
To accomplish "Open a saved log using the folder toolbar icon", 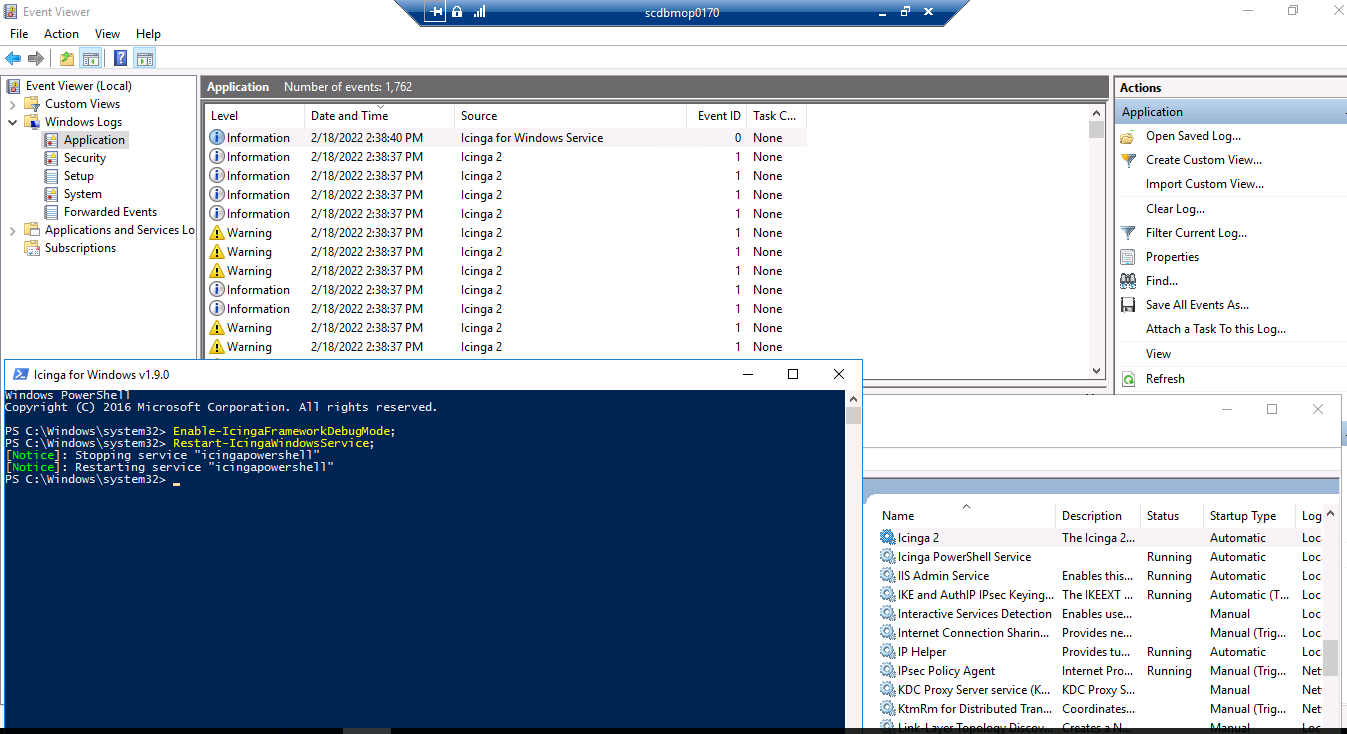I will pyautogui.click(x=66, y=58).
